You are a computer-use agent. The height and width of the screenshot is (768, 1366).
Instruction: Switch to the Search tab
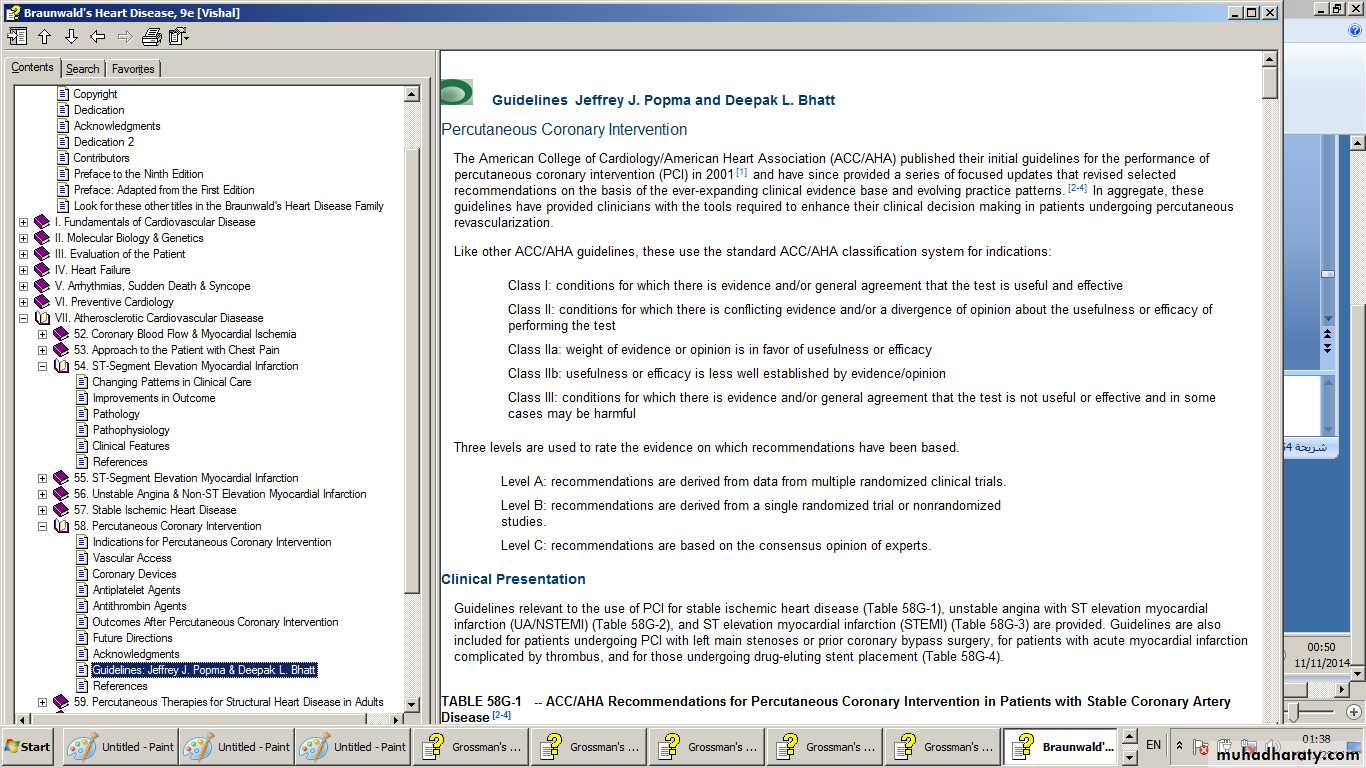(82, 69)
